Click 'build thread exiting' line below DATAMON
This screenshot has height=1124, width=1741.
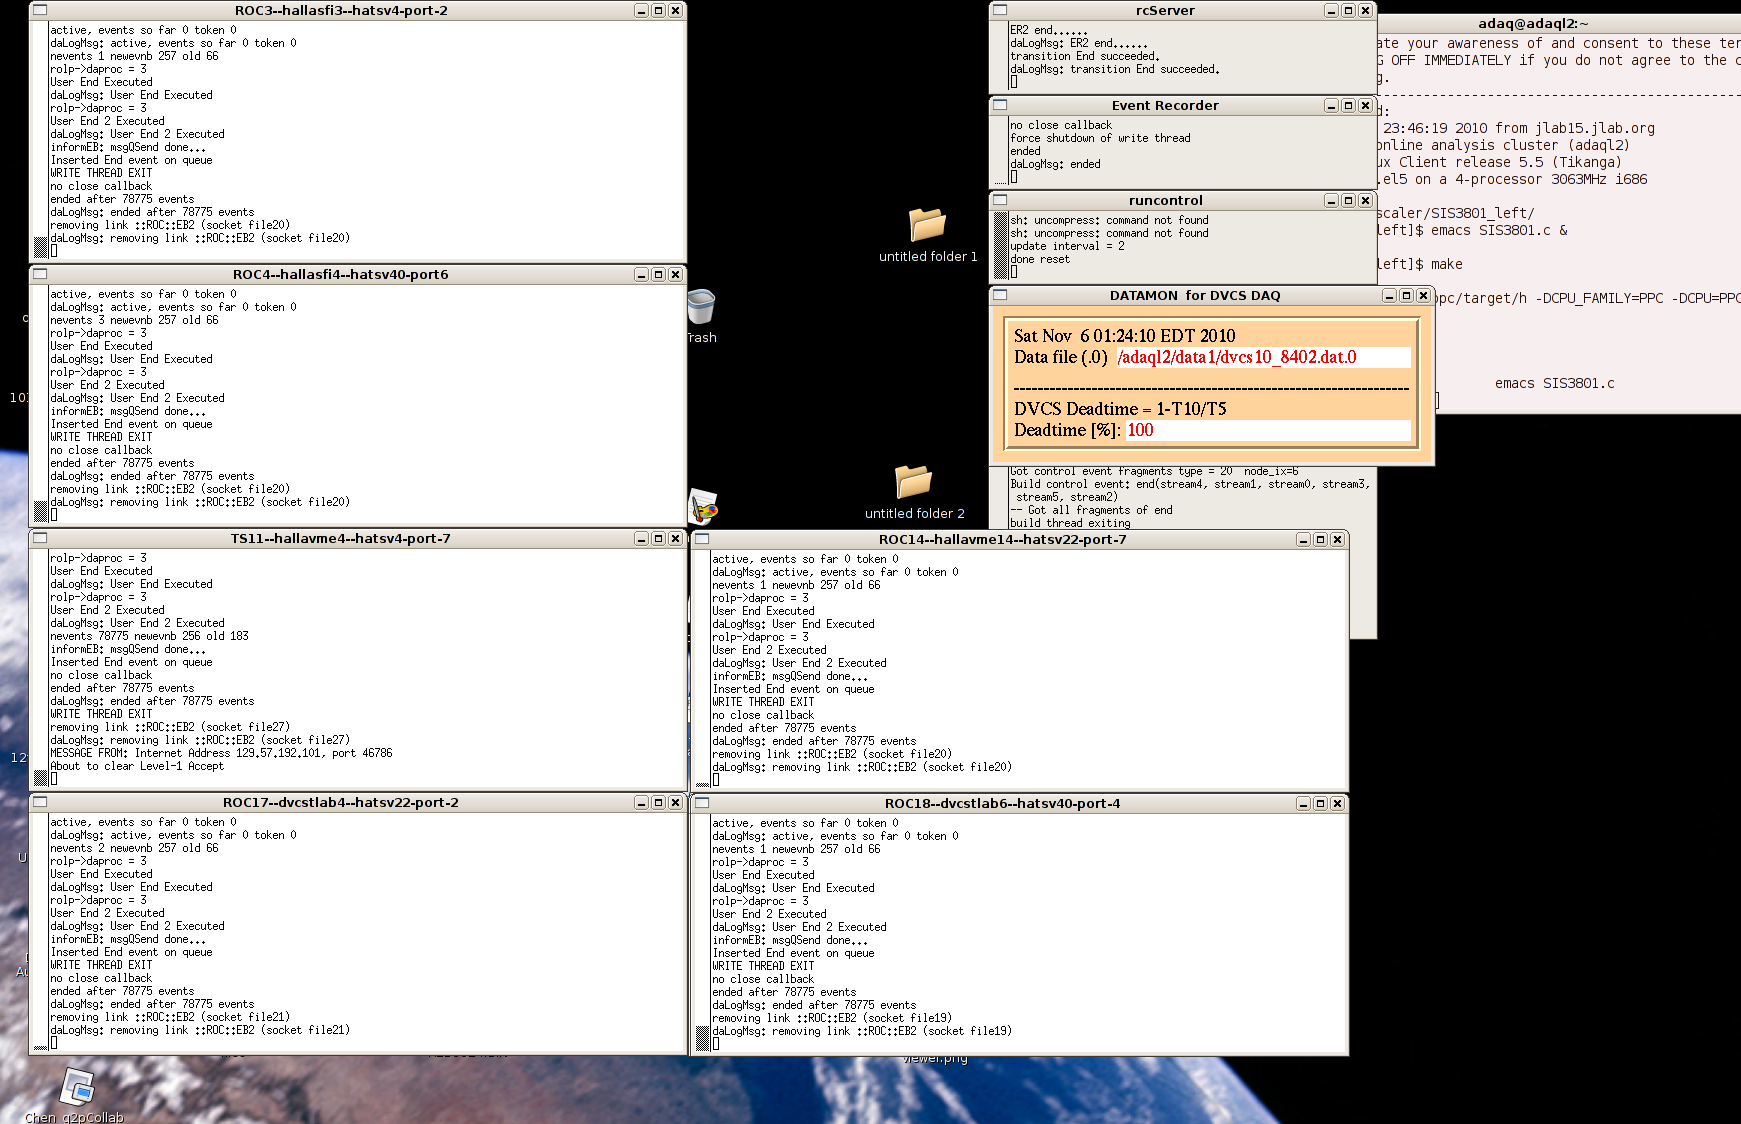[1070, 523]
